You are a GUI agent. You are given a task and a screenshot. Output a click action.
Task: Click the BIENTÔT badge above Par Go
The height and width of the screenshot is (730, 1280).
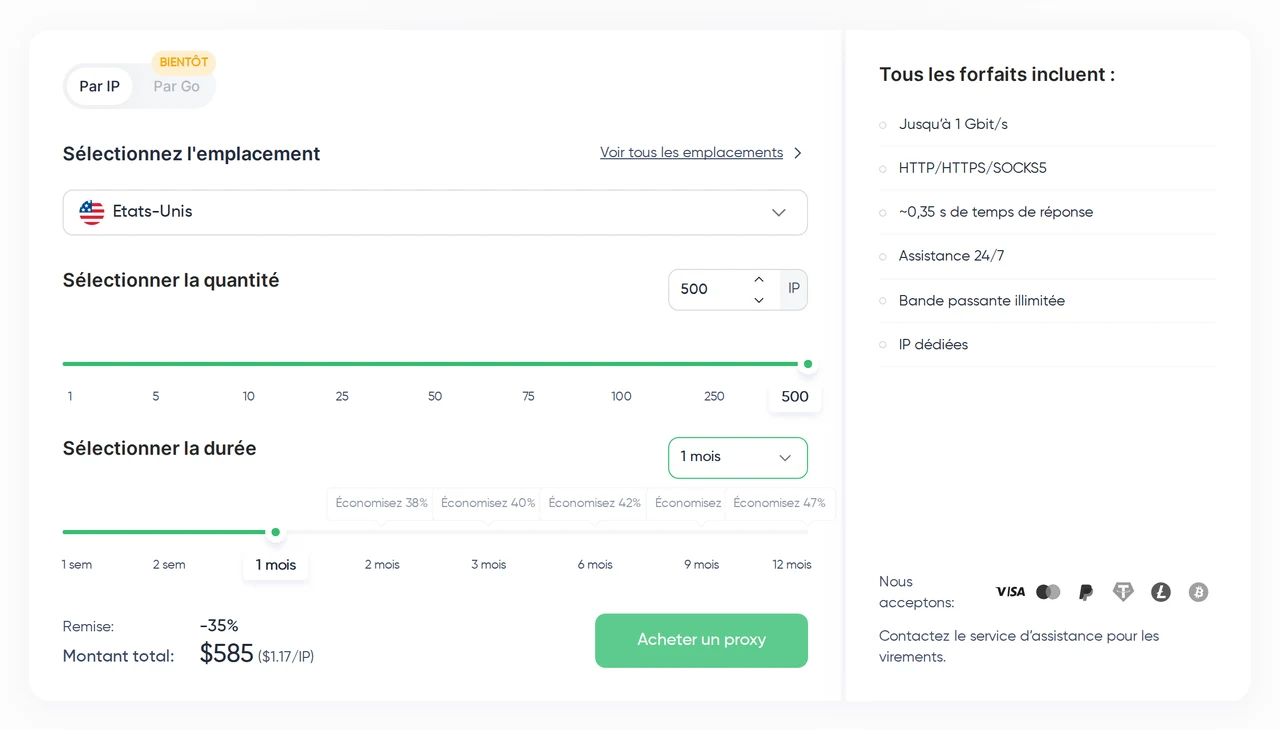click(x=184, y=62)
